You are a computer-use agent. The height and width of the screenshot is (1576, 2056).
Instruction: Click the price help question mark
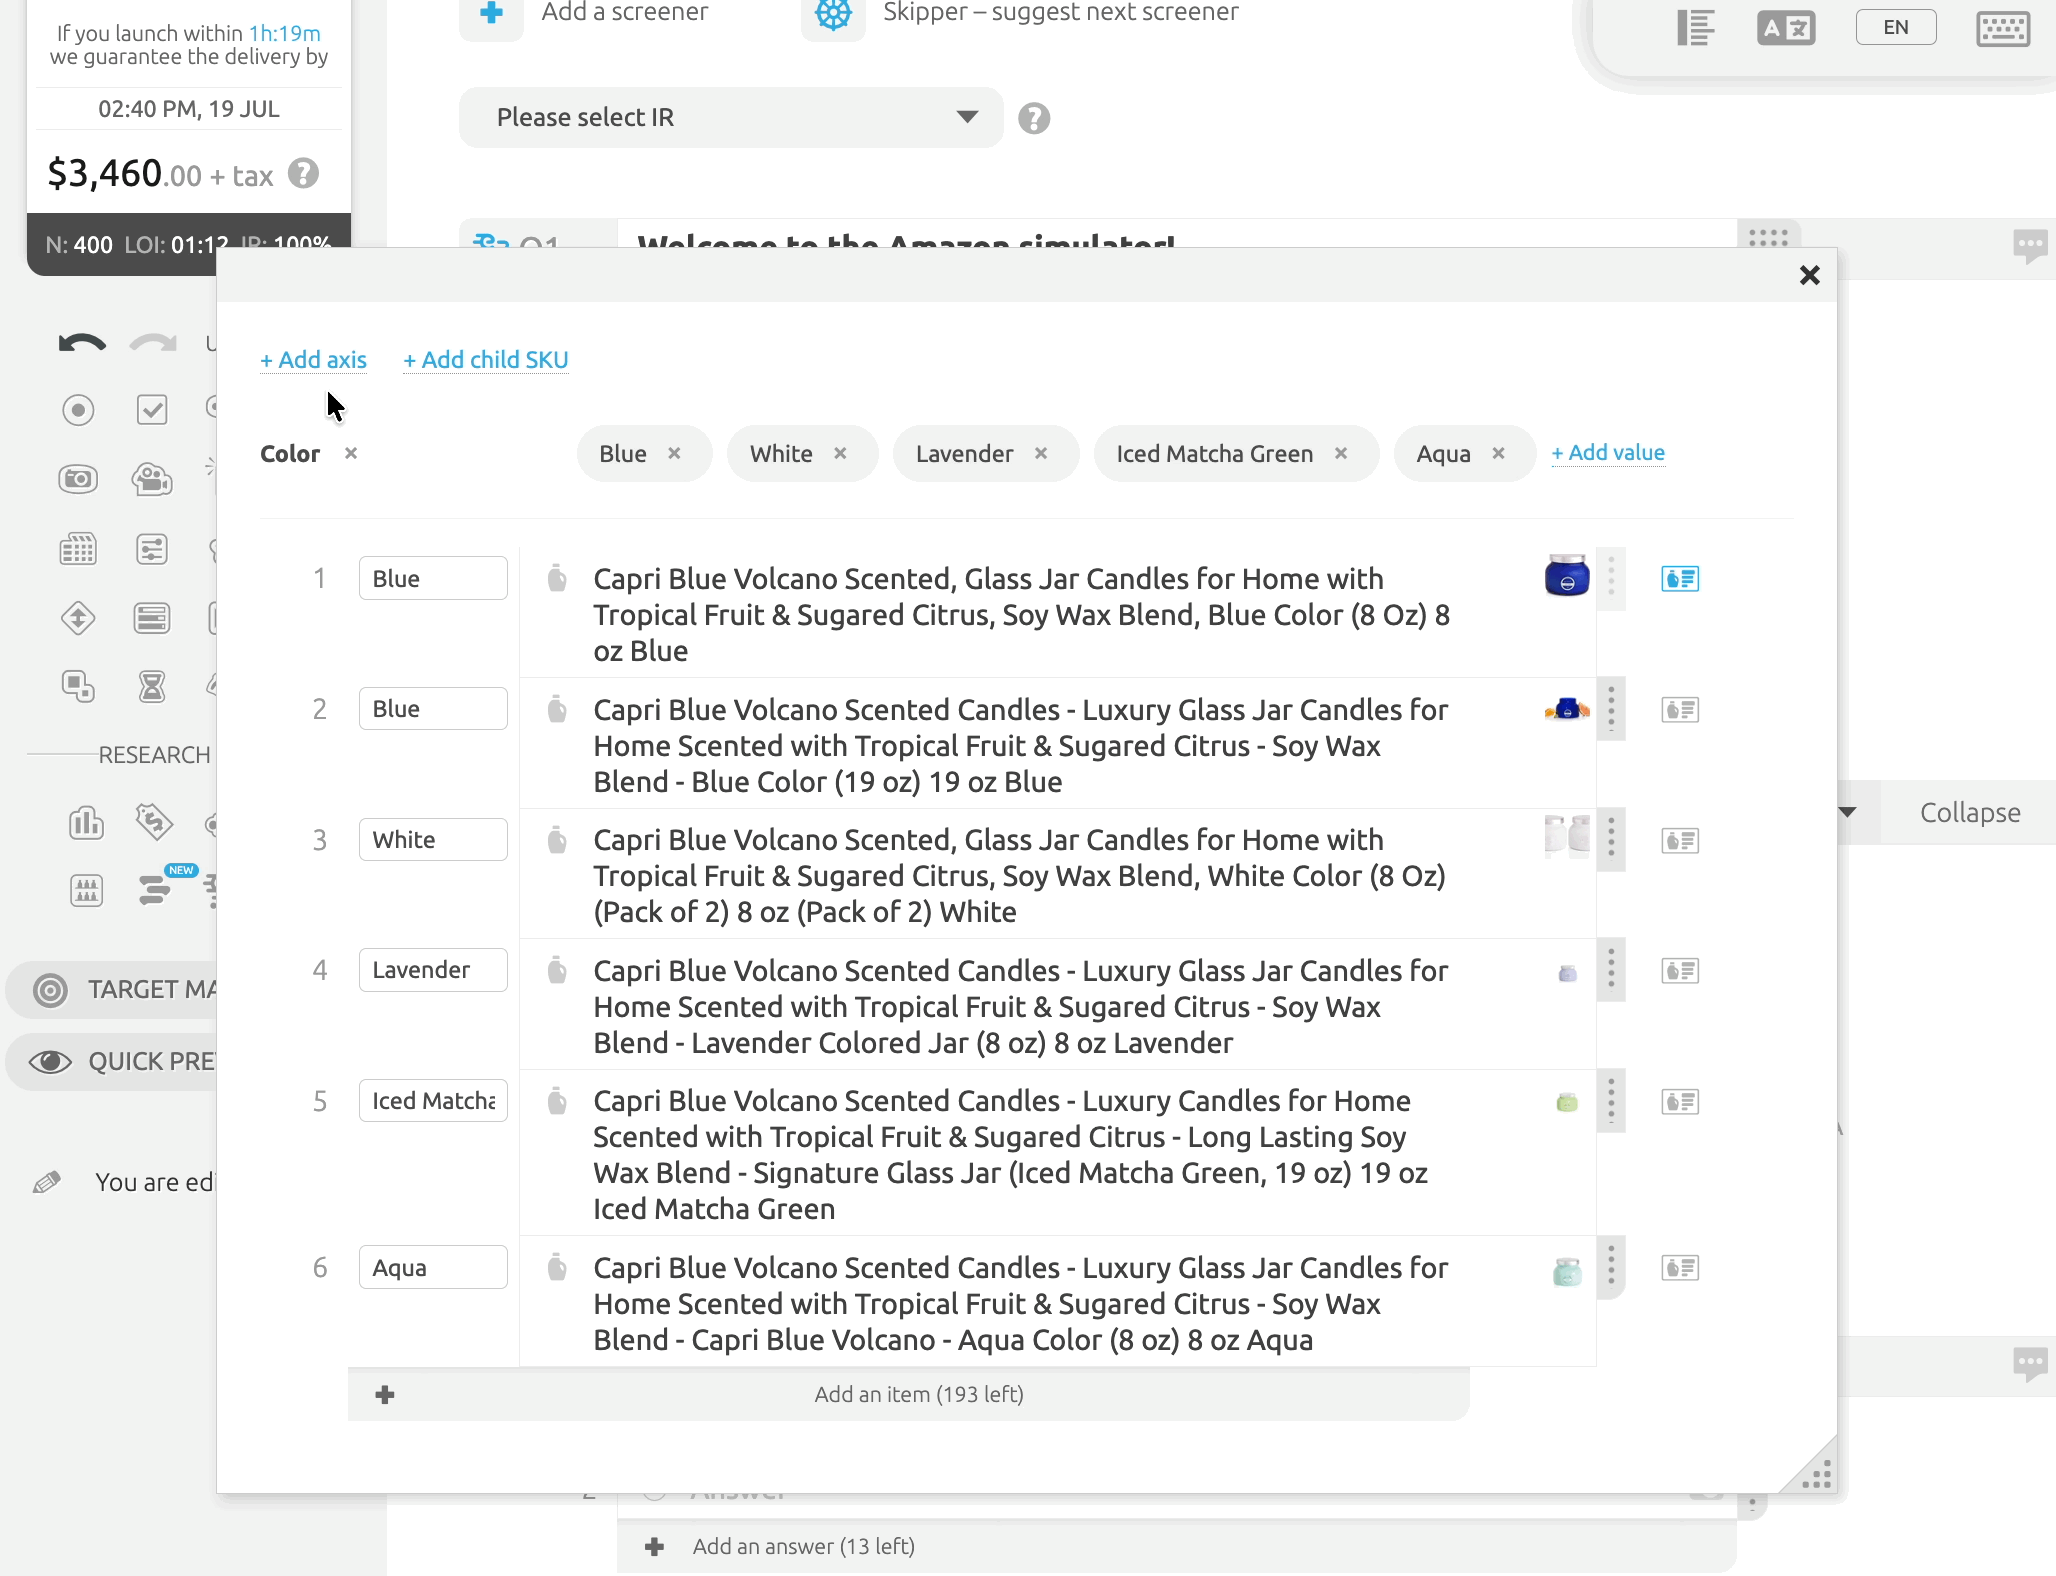point(304,174)
